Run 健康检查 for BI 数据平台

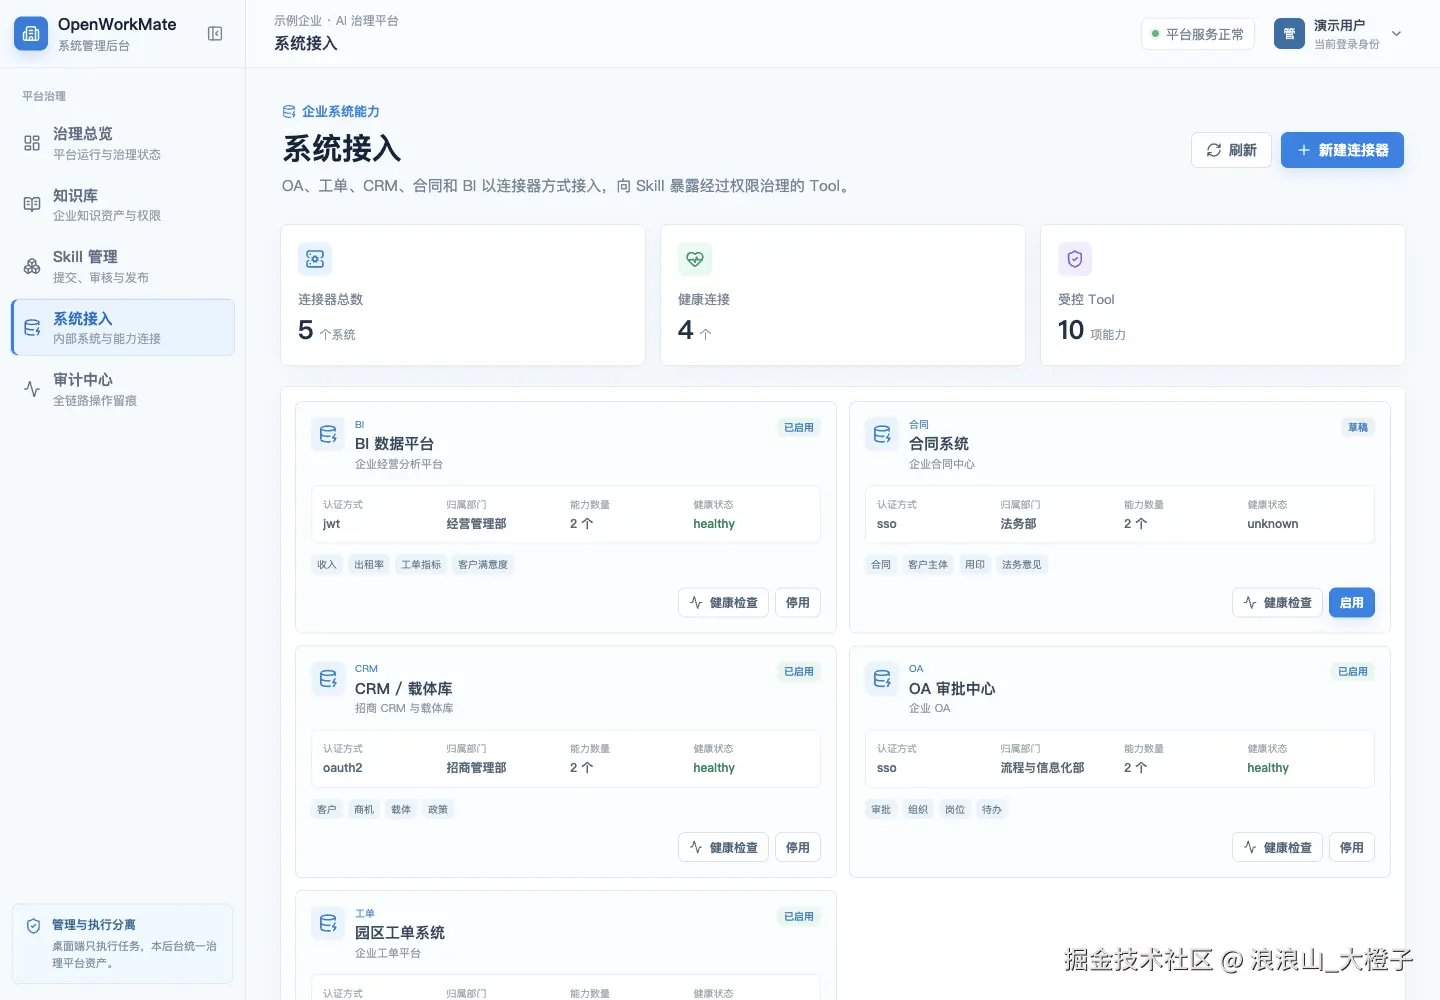tap(724, 603)
